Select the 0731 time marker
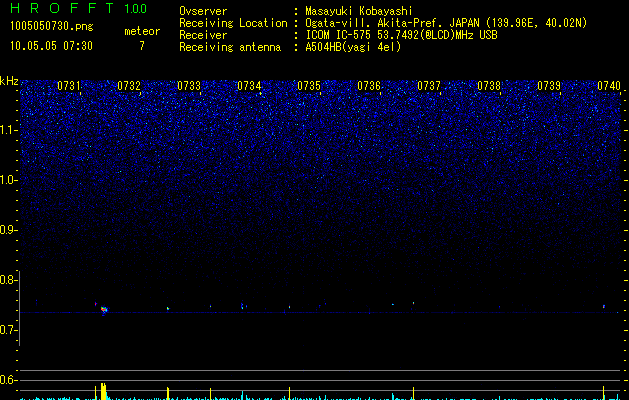The width and height of the screenshot is (629, 400). tap(70, 86)
